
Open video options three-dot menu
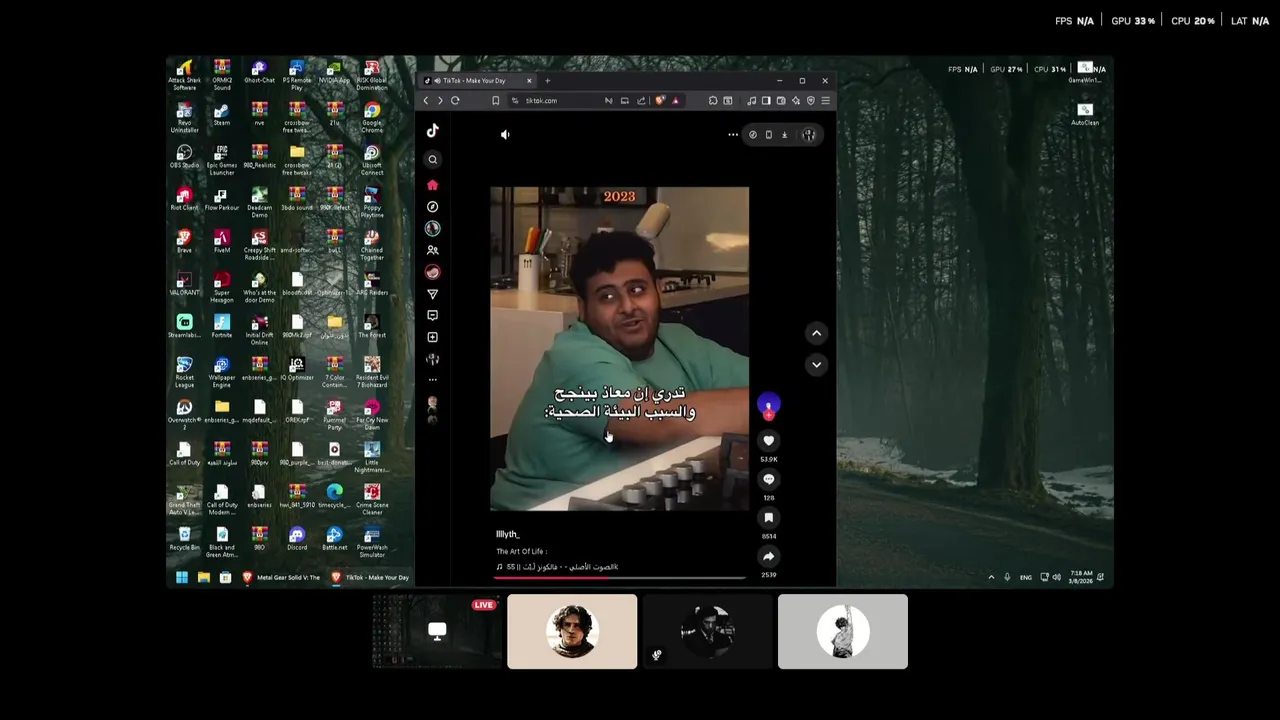[733, 135]
